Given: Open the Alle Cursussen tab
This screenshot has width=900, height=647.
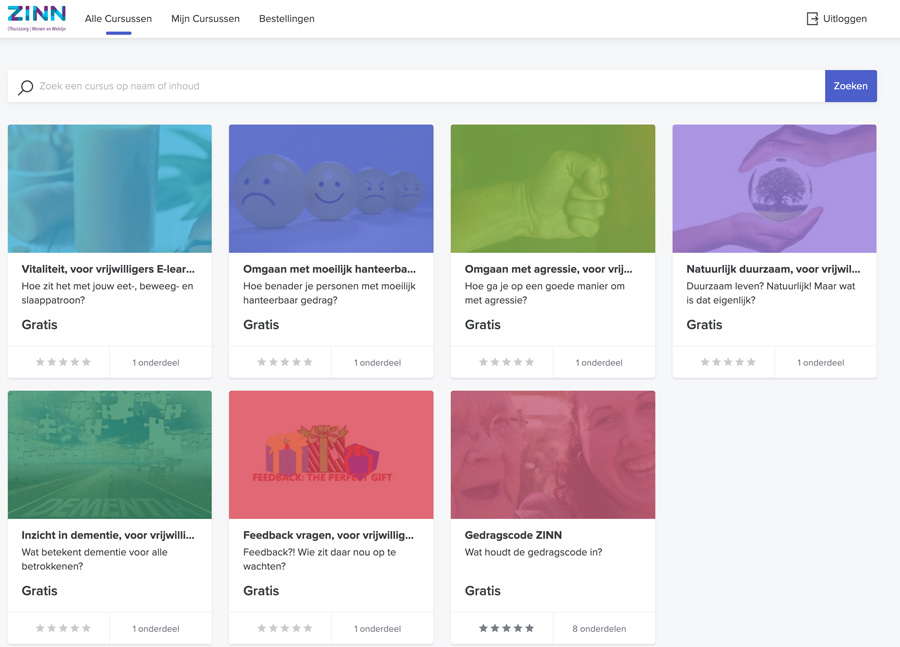Looking at the screenshot, I should tap(118, 19).
